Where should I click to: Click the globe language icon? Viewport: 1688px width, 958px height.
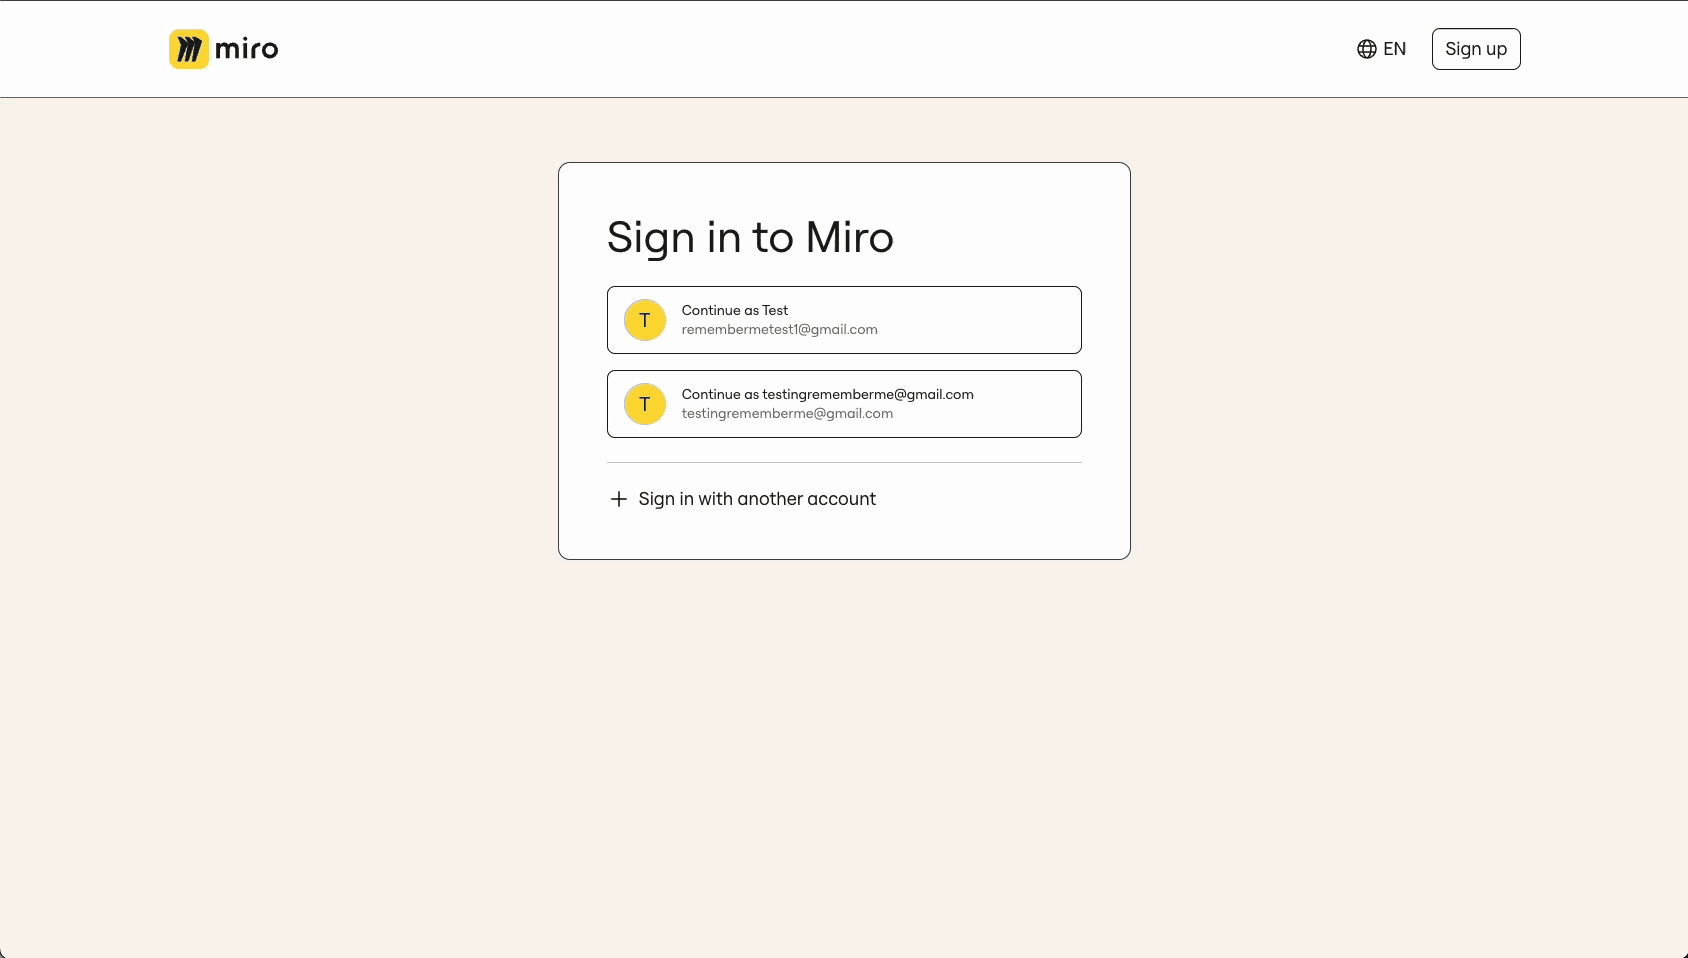tap(1366, 49)
